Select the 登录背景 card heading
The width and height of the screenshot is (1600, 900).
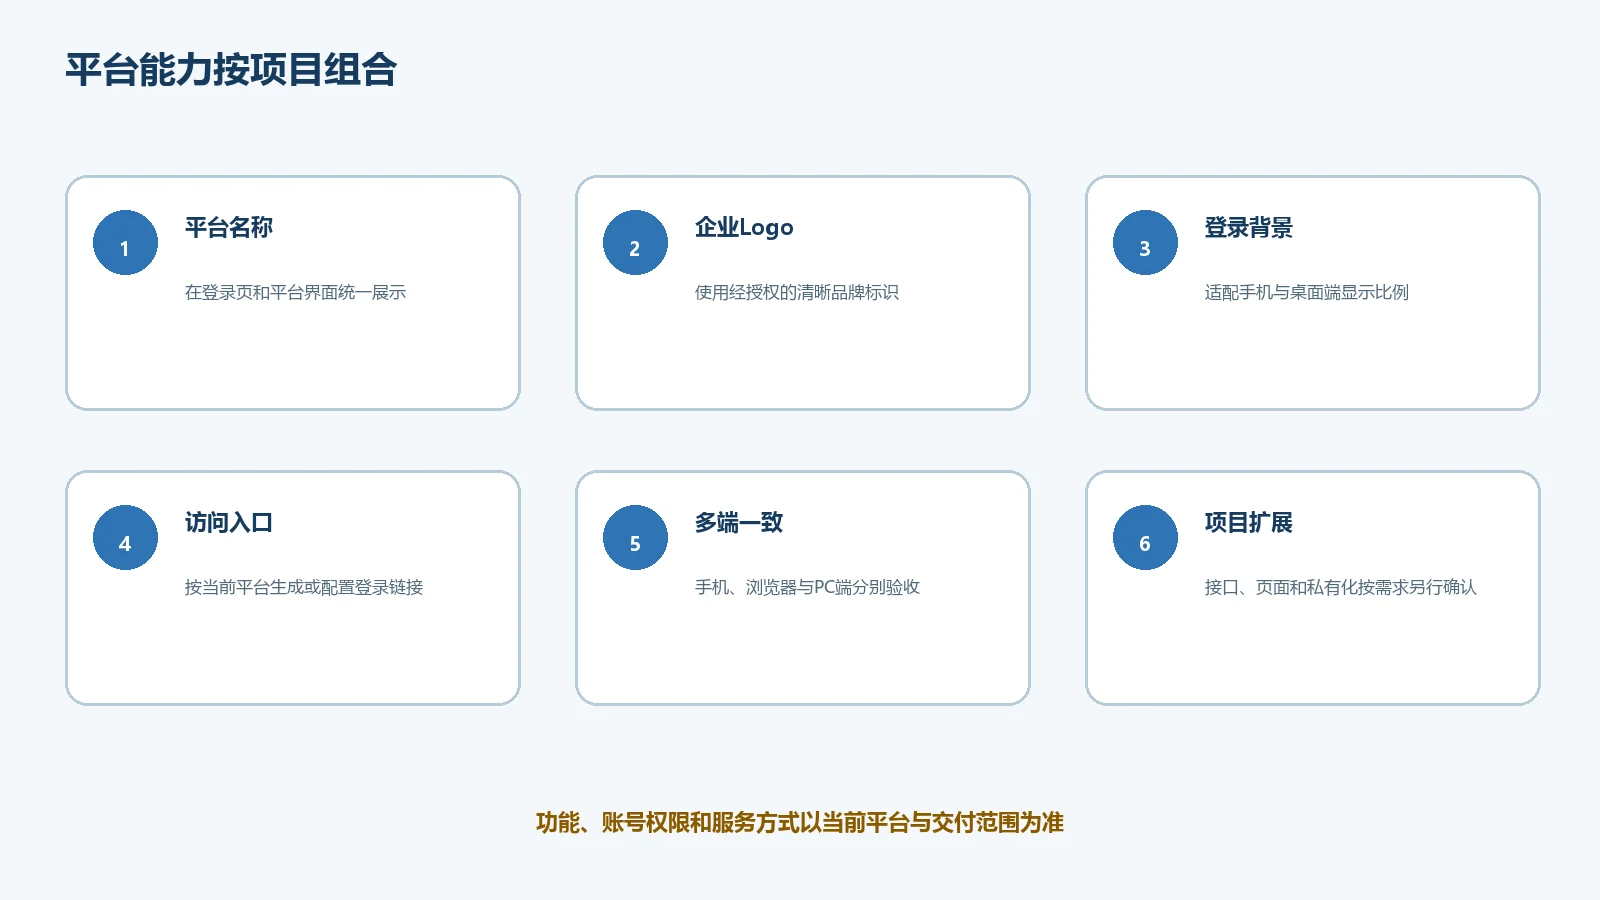coord(1249,227)
